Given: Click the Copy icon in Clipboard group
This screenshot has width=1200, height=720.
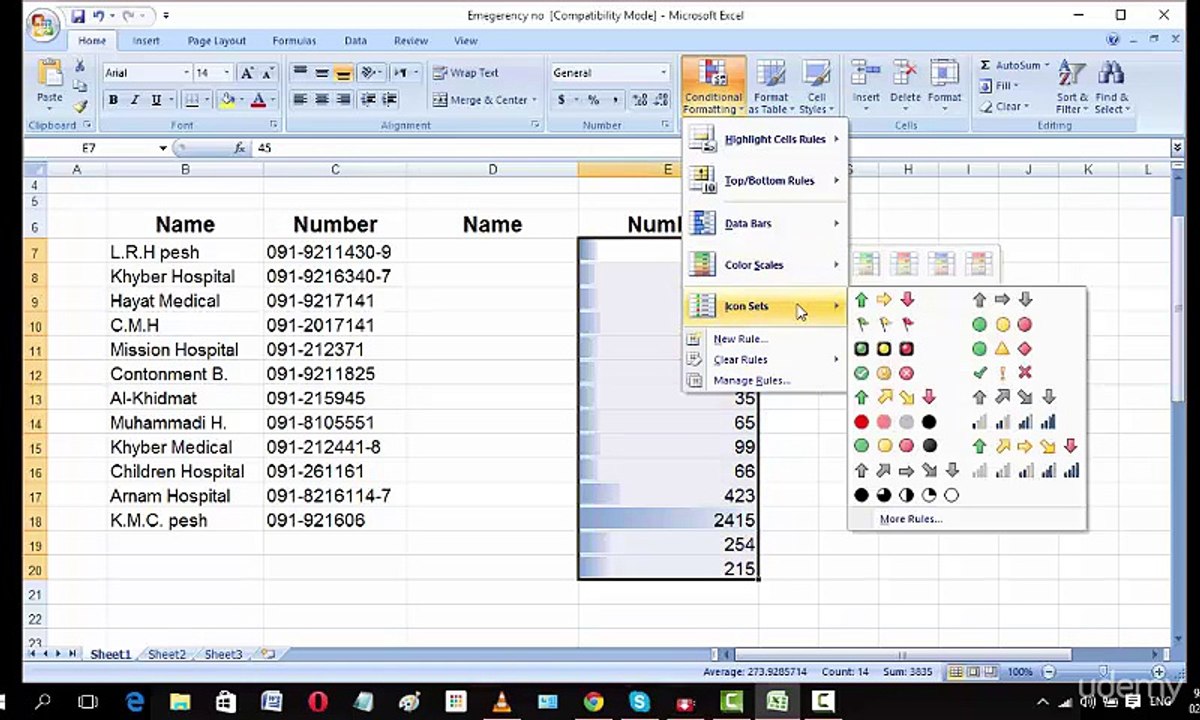Looking at the screenshot, I should pos(80,86).
